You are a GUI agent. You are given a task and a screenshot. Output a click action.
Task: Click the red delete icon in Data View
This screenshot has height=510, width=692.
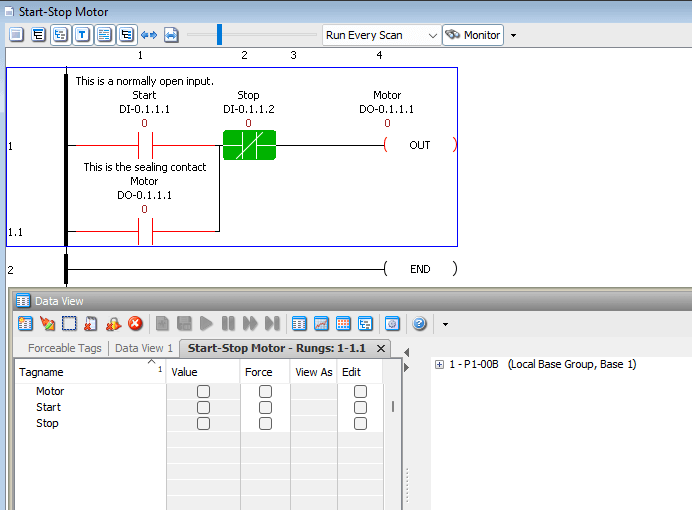point(134,324)
